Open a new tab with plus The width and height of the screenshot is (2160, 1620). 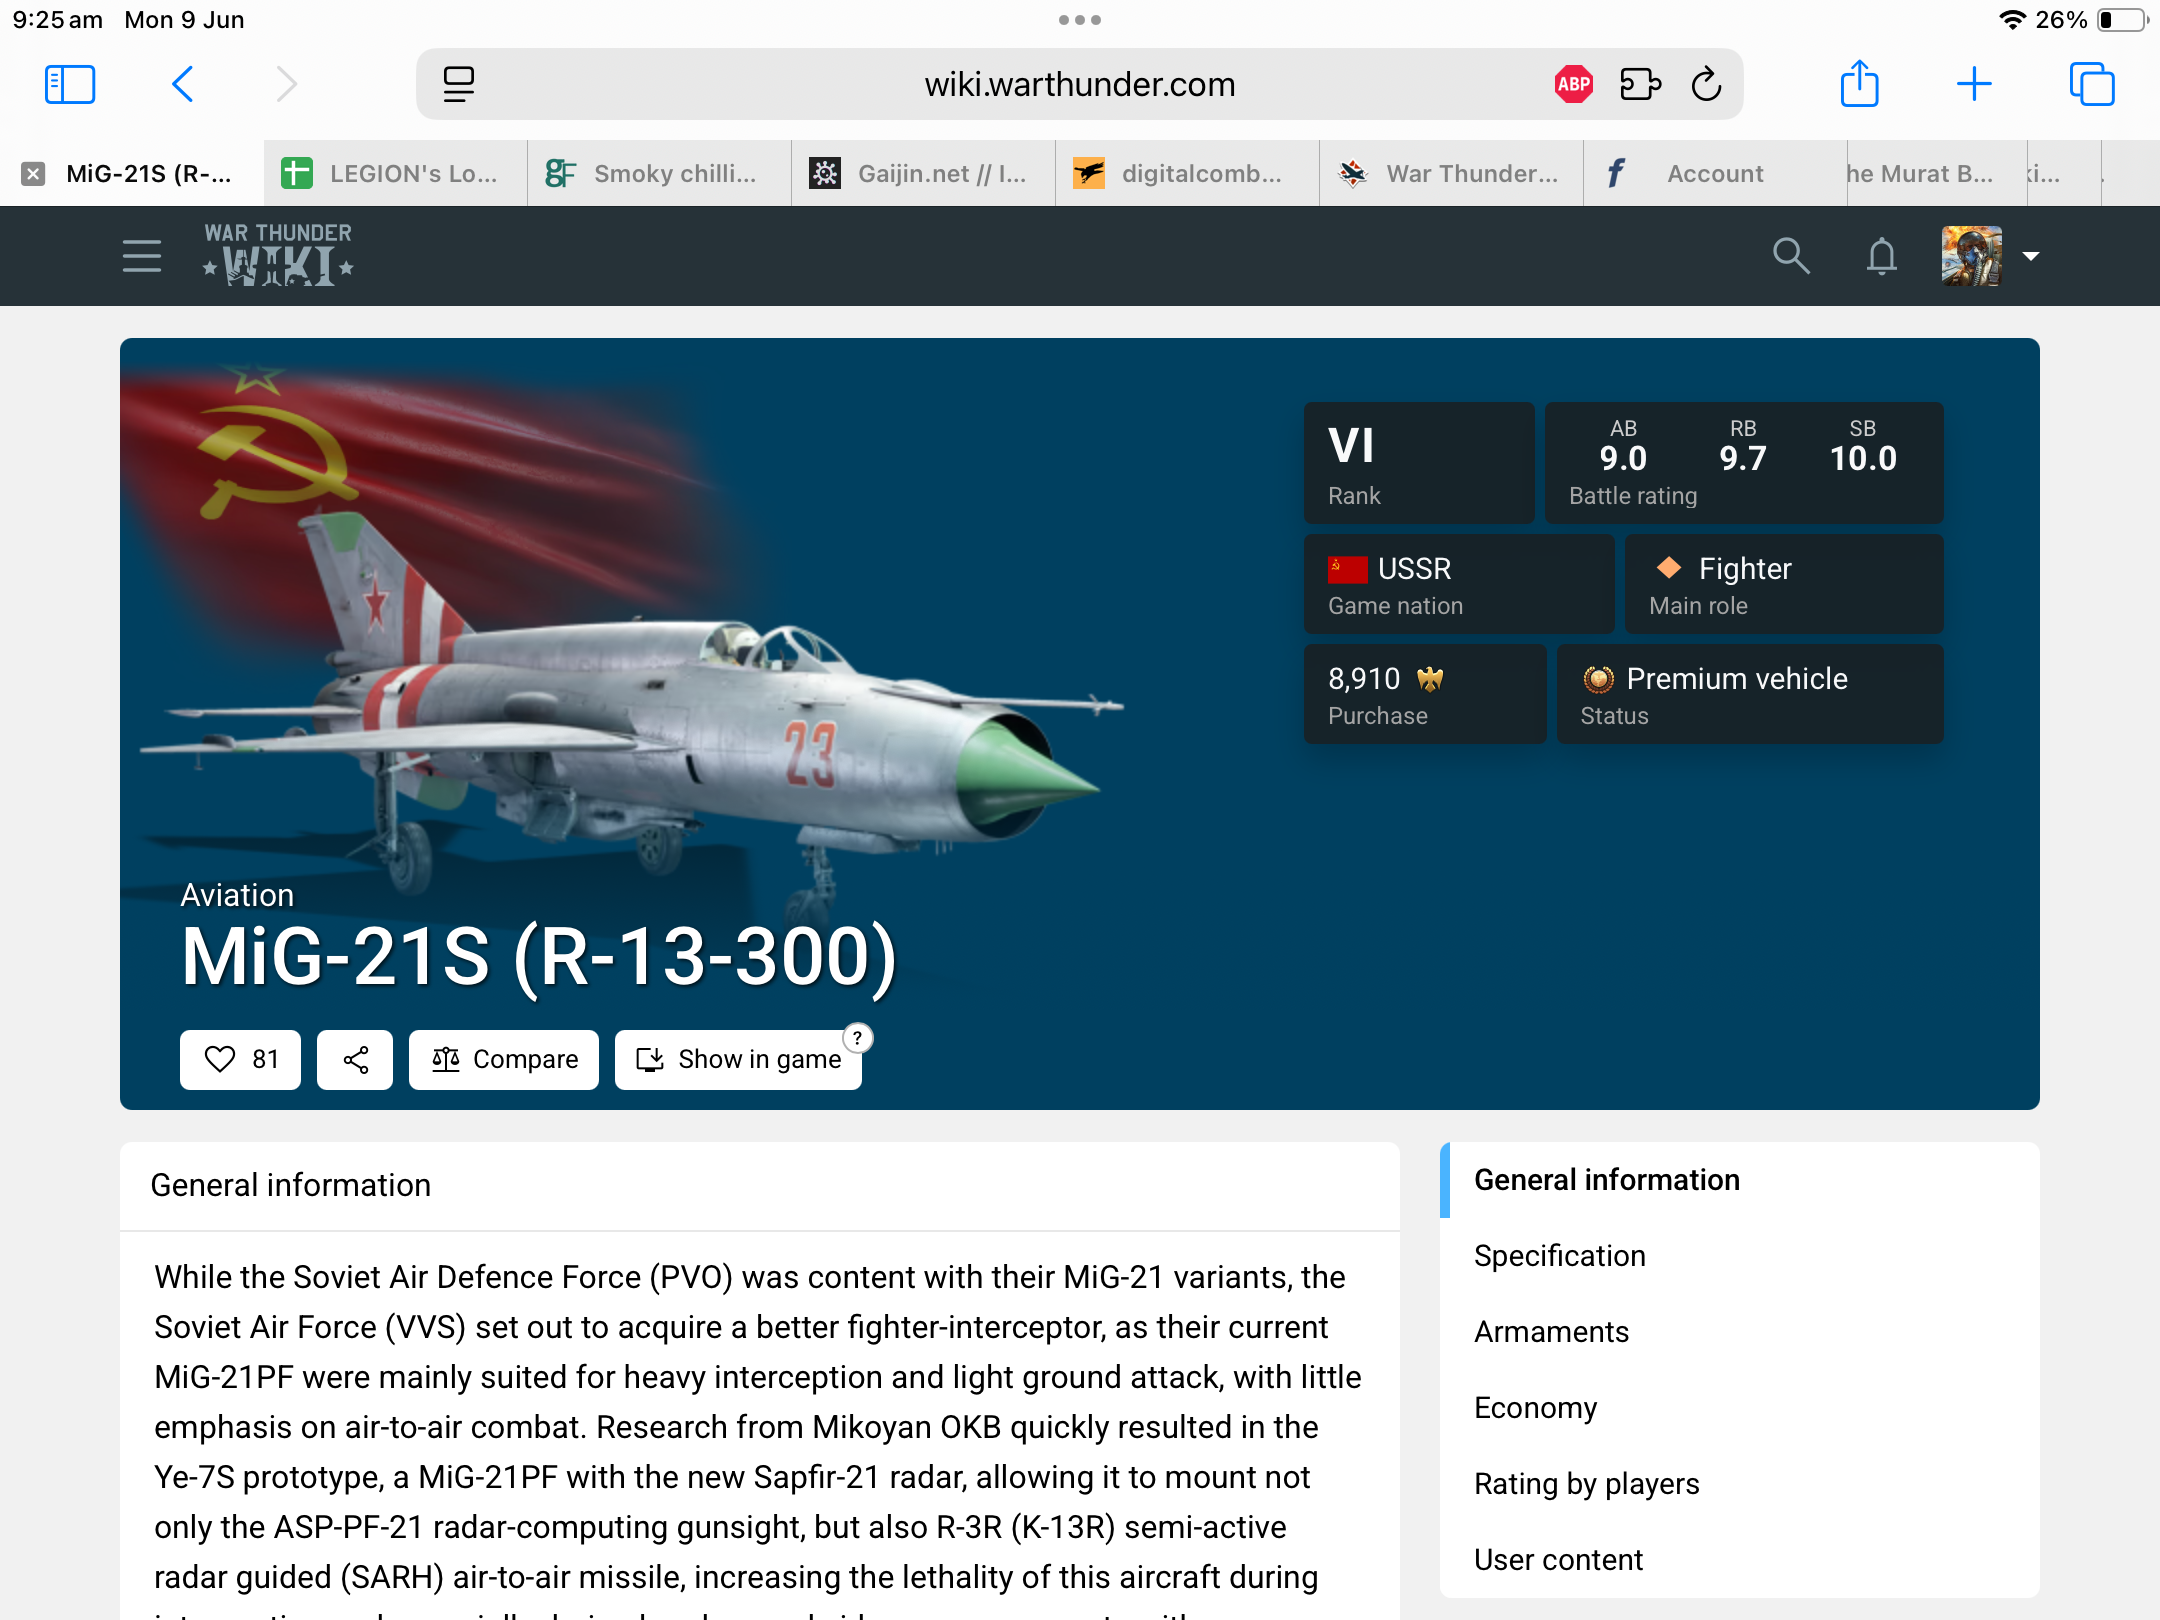click(x=1974, y=84)
